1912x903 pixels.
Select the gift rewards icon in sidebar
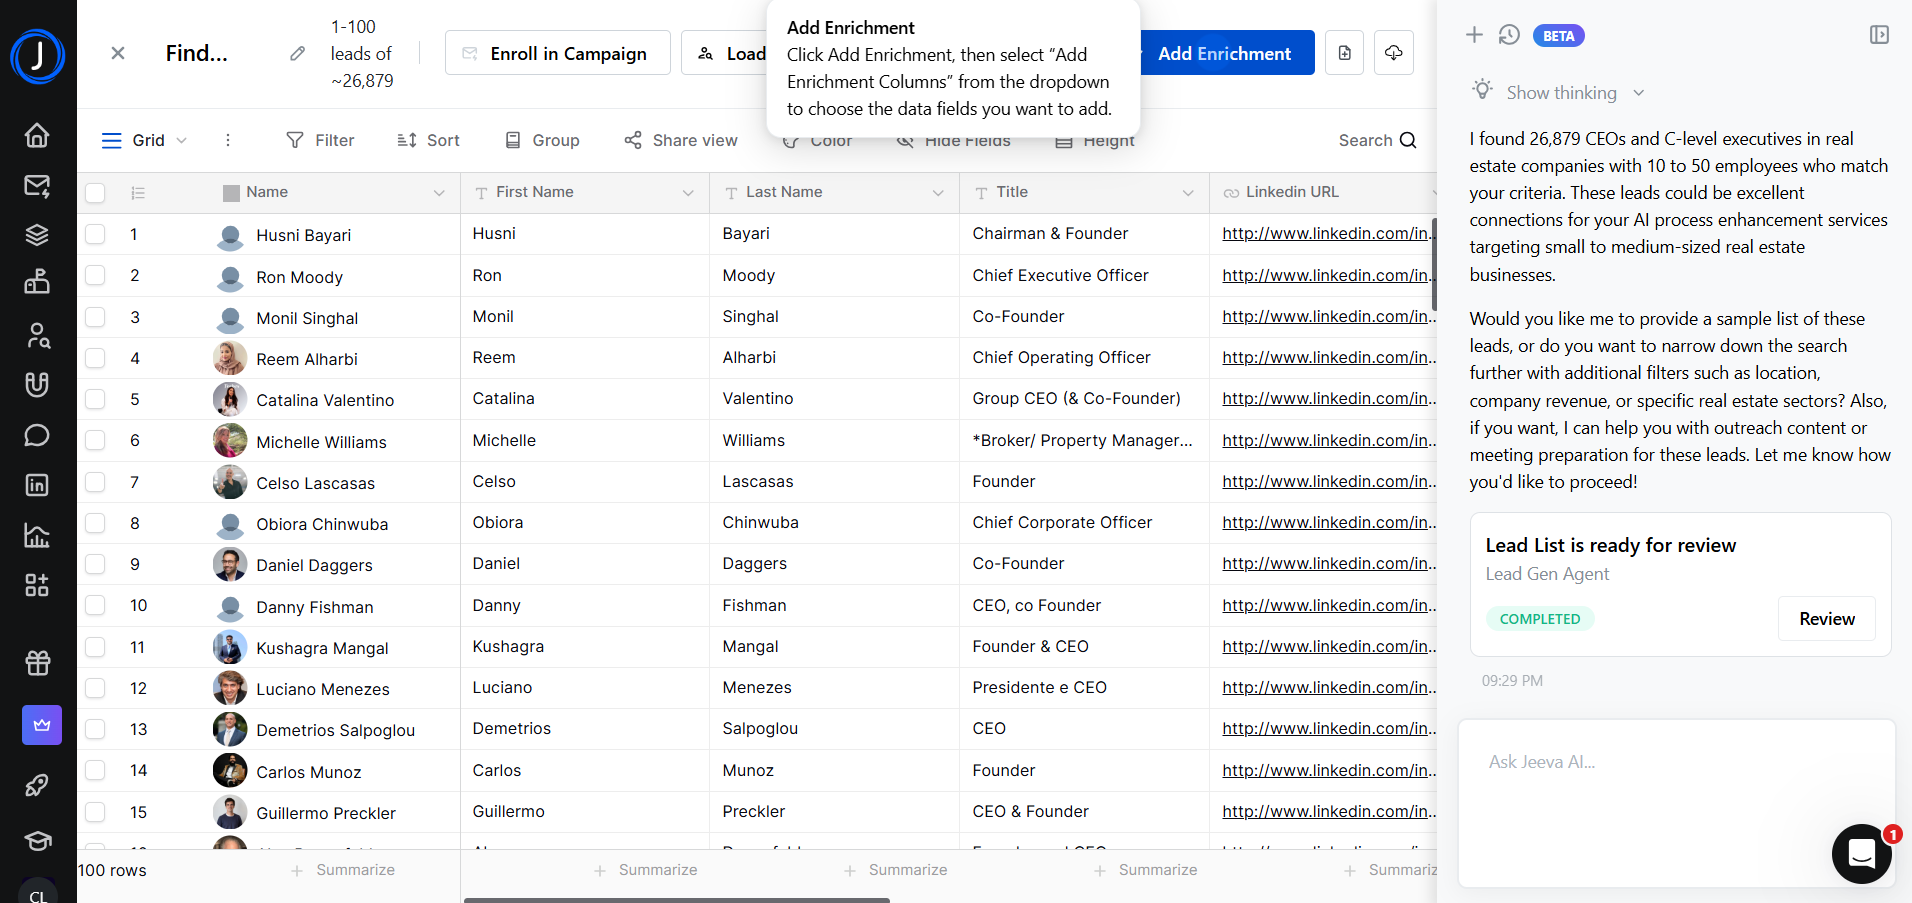click(37, 662)
